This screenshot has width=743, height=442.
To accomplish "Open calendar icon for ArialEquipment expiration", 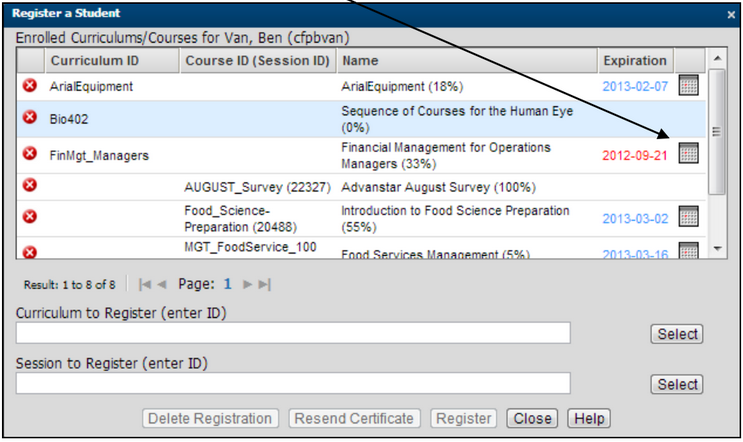I will click(689, 85).
